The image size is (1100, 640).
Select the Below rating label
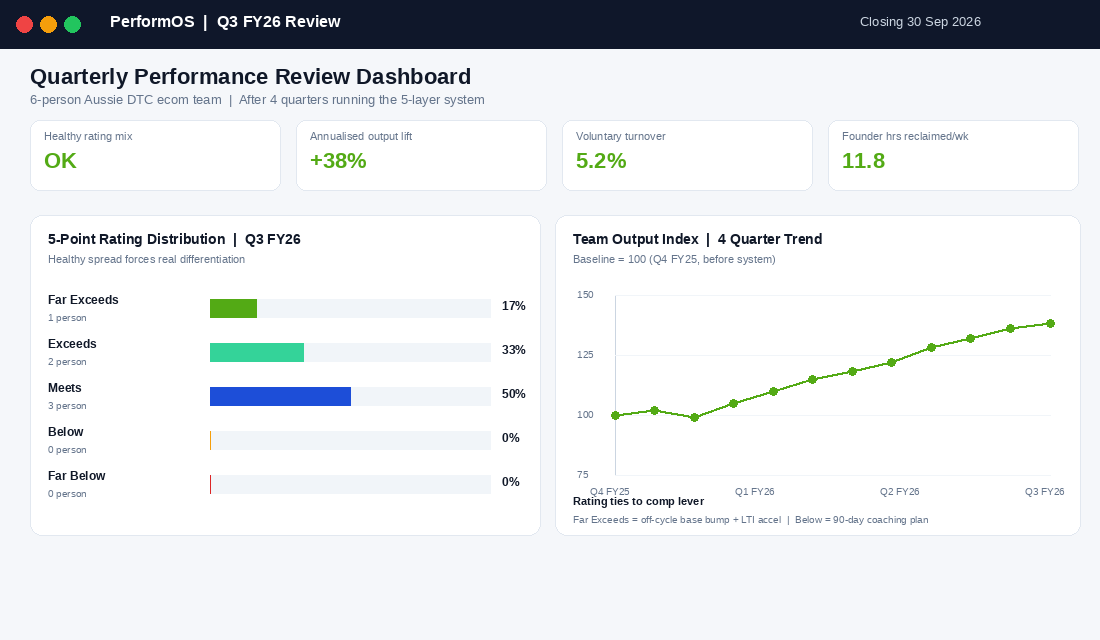pos(65,432)
